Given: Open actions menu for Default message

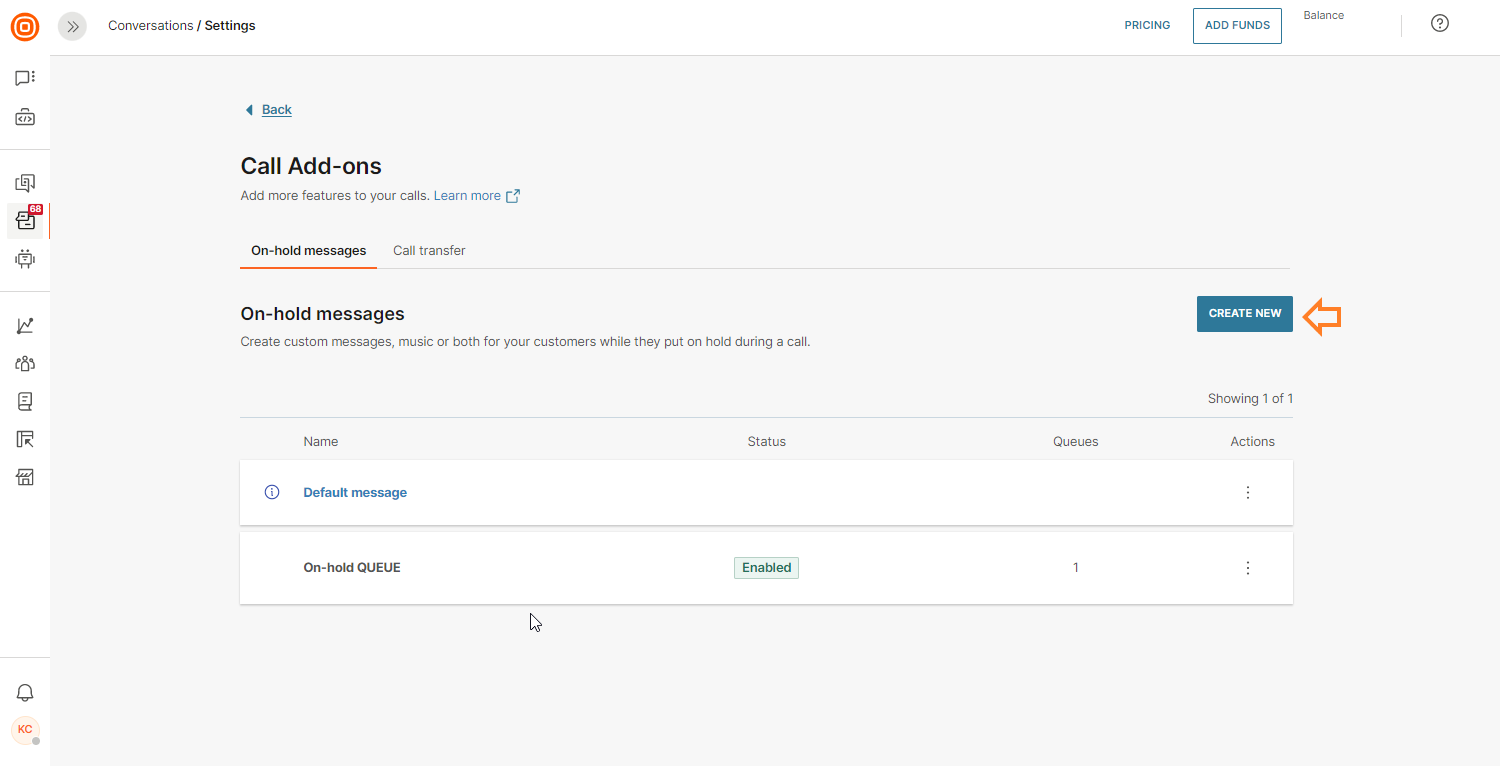Looking at the screenshot, I should [1247, 493].
